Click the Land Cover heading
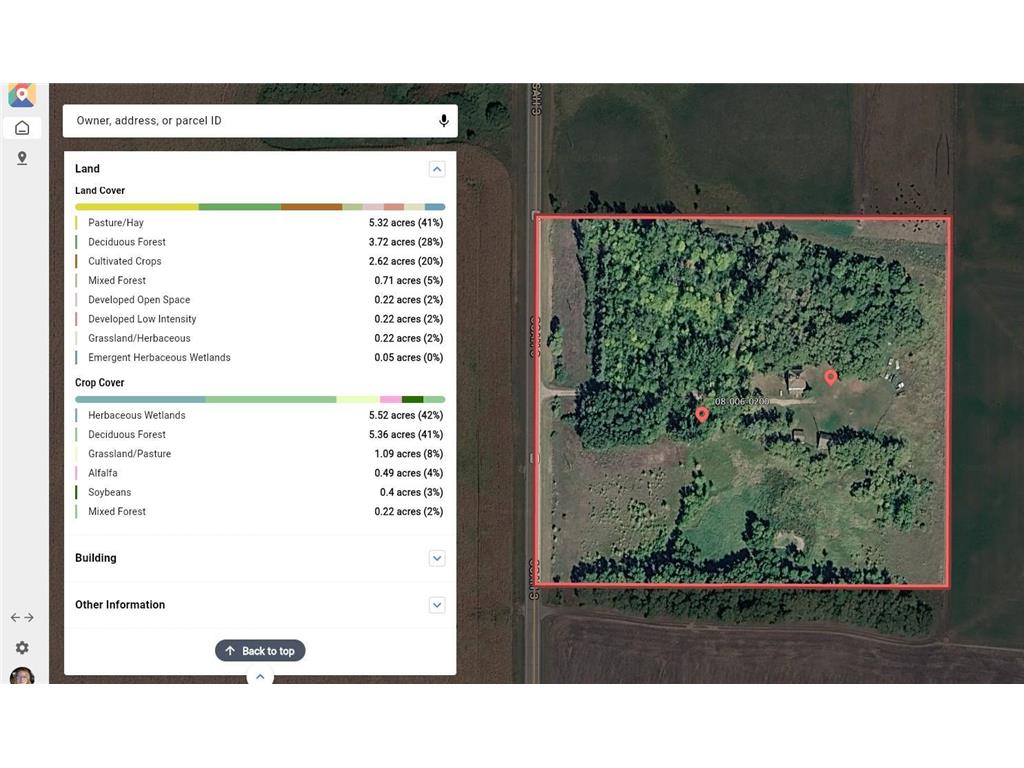The image size is (1024, 768). [100, 191]
